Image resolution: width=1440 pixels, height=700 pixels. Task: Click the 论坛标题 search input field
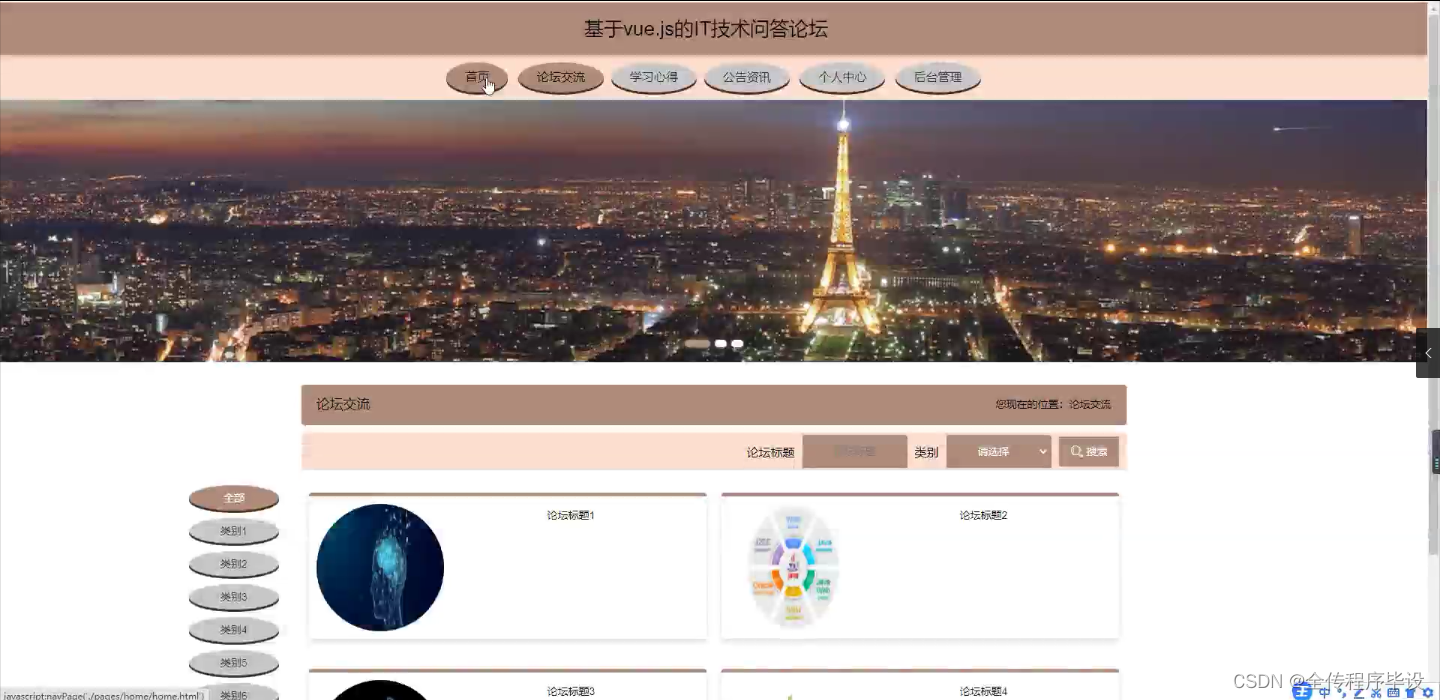854,452
